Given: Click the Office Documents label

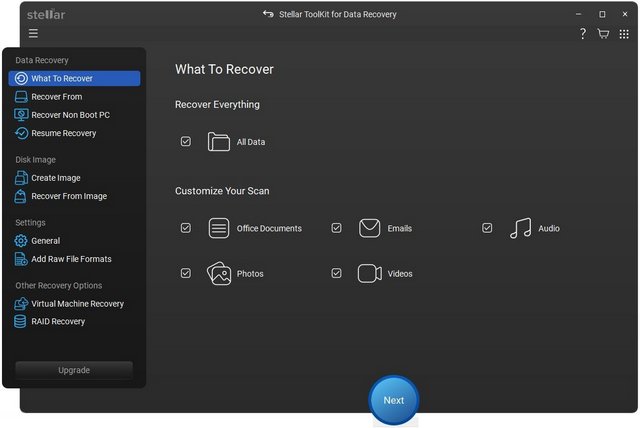Looking at the screenshot, I should pos(269,228).
